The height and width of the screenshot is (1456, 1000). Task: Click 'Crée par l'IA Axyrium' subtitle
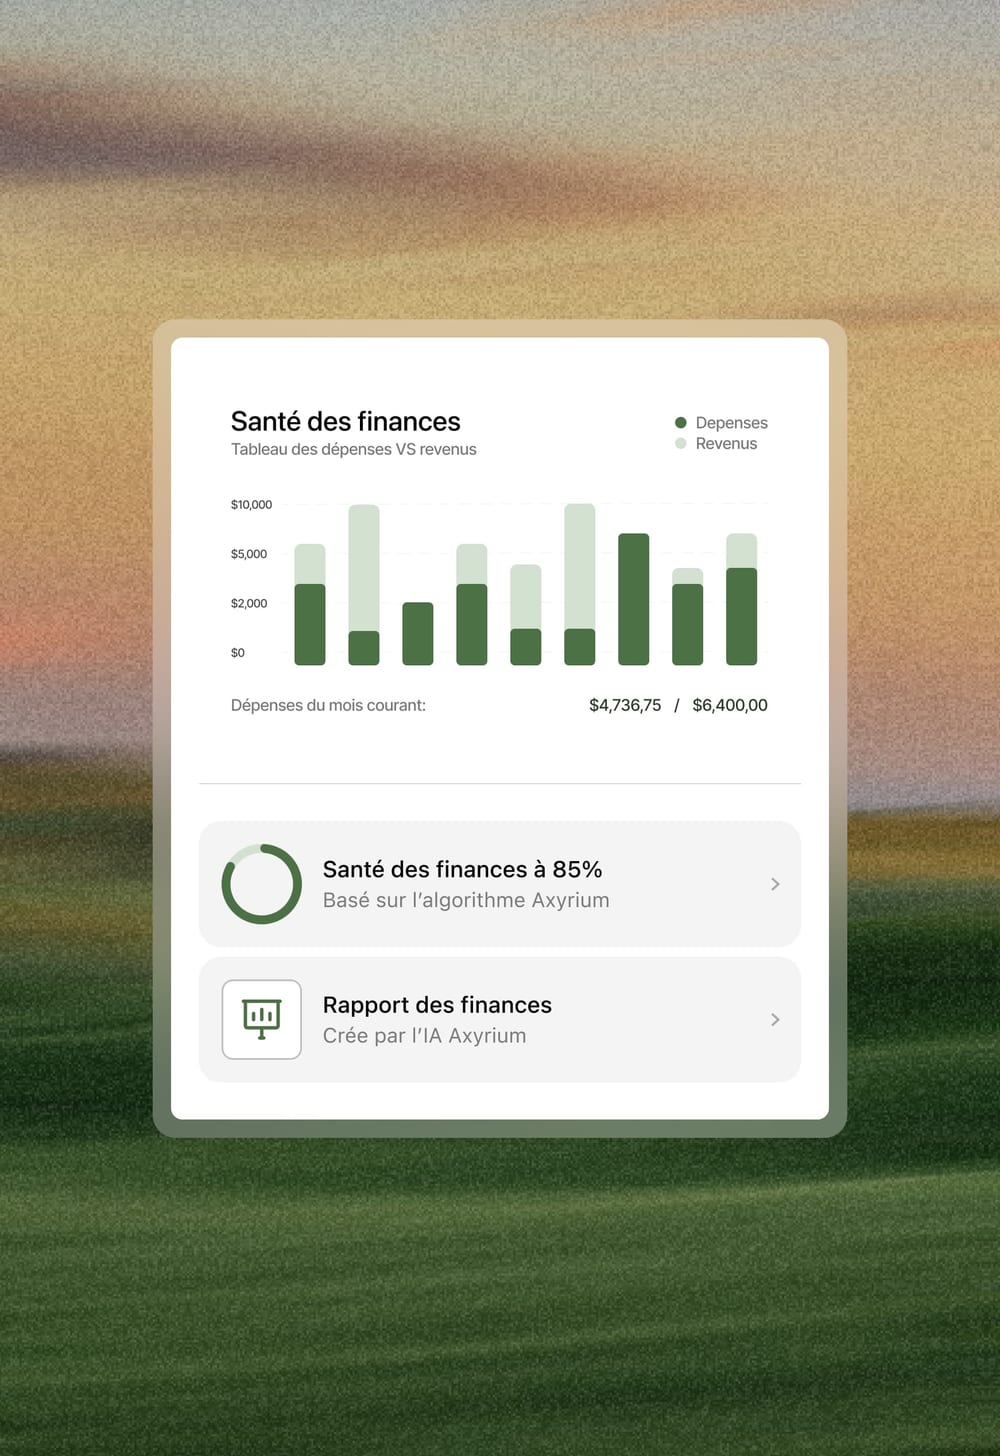click(x=424, y=1035)
